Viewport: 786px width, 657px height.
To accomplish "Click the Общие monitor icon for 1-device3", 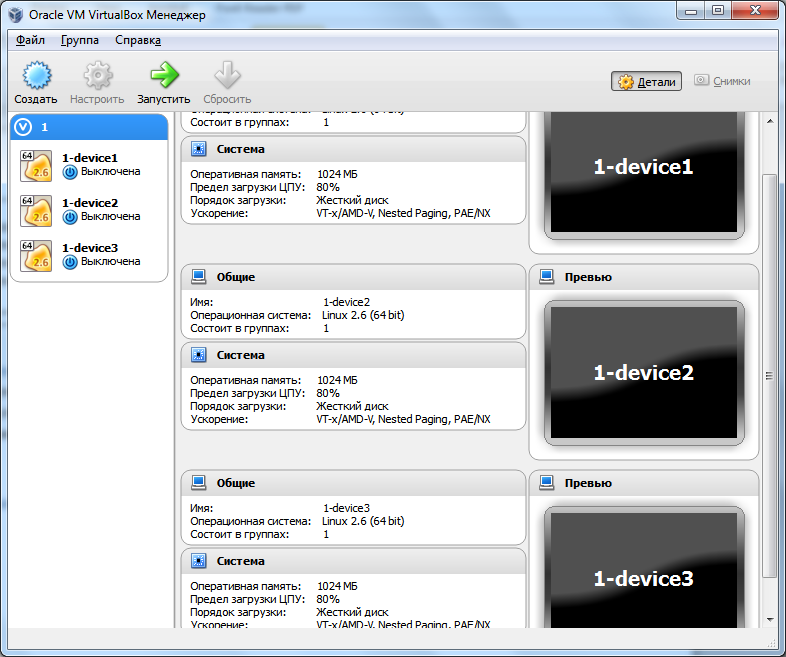I will [199, 483].
